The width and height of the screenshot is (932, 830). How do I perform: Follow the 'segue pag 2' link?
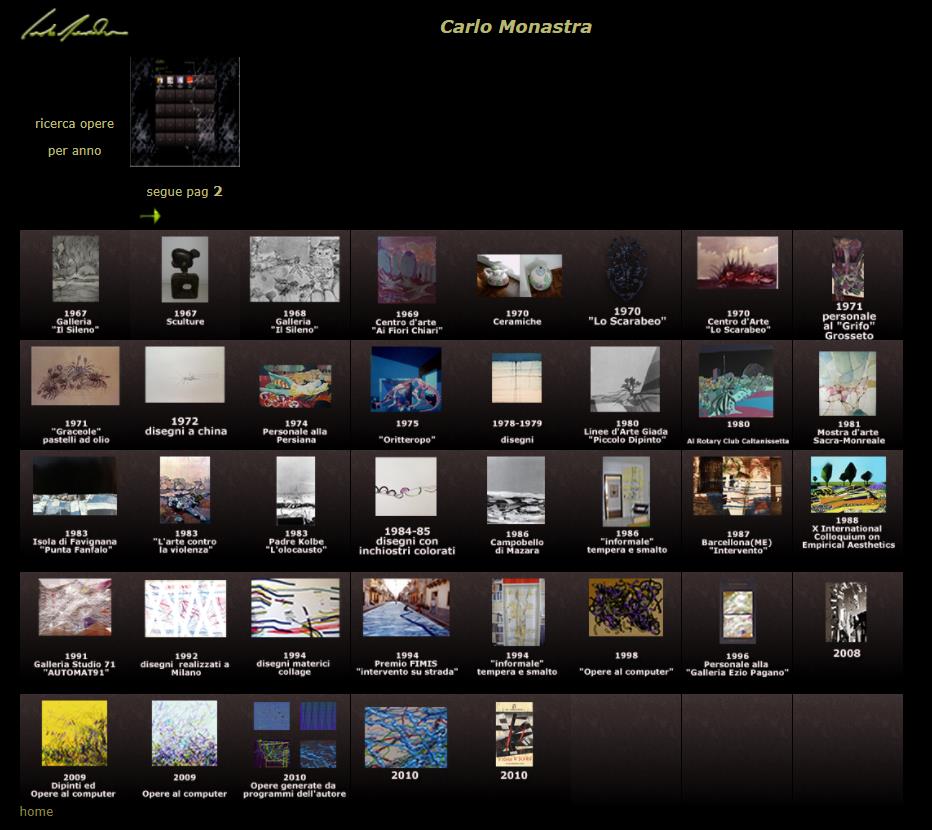[184, 191]
